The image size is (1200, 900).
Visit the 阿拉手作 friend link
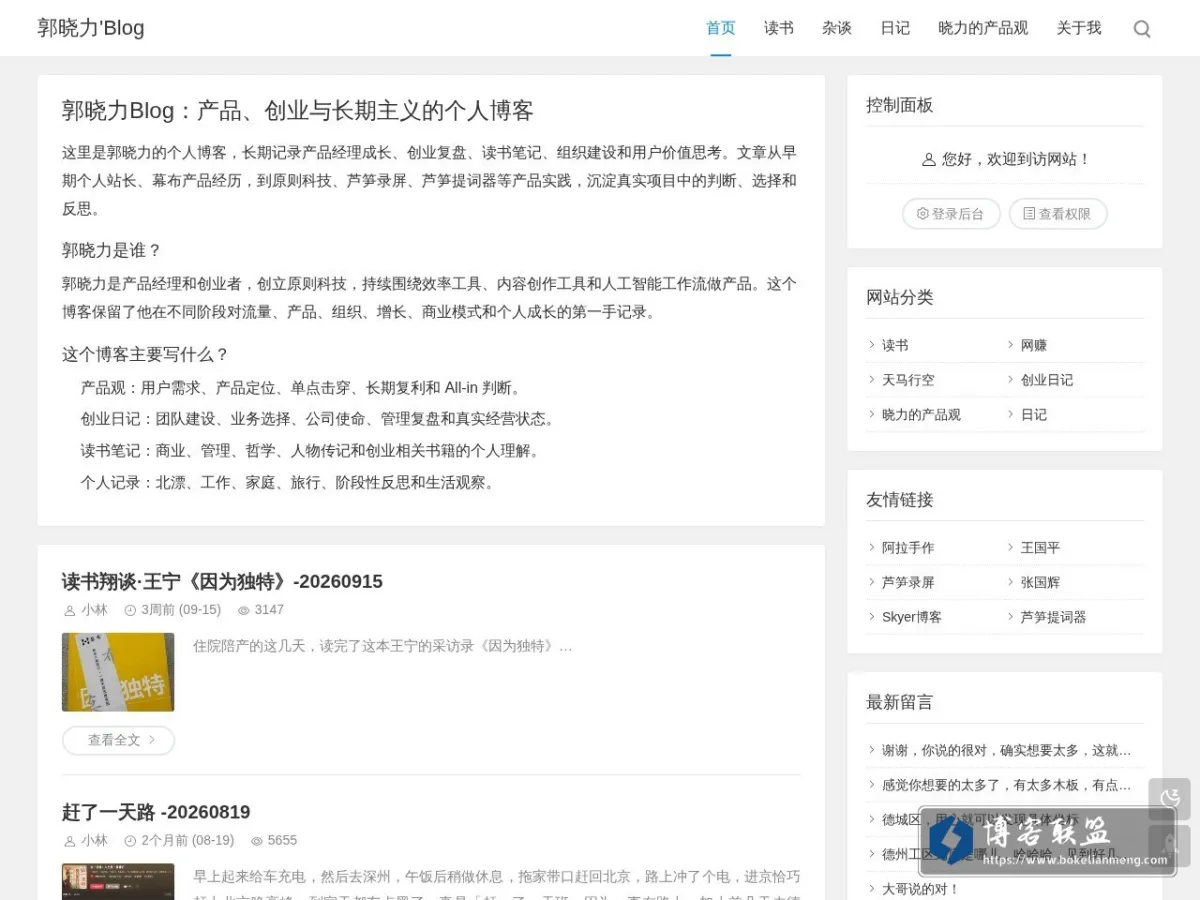point(908,548)
